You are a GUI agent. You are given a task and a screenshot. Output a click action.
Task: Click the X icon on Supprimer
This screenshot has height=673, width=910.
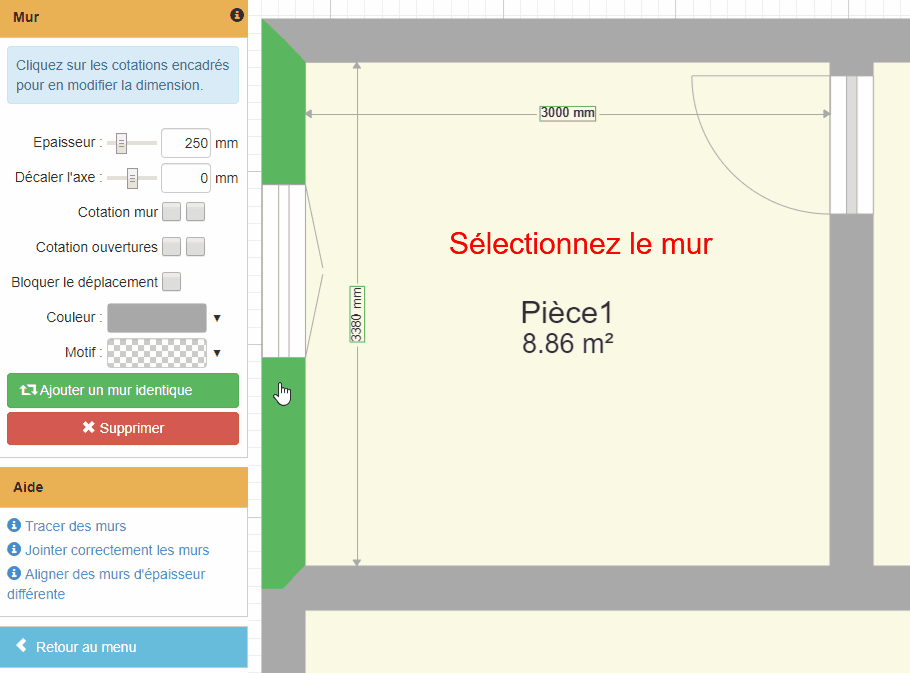point(88,428)
